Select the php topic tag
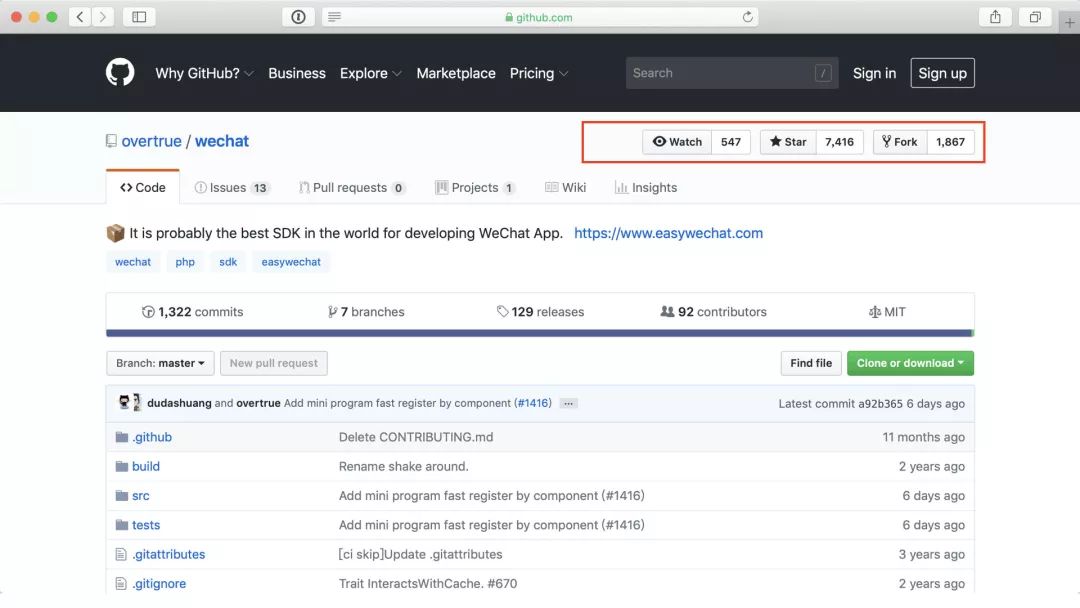The height and width of the screenshot is (608, 1080). click(x=185, y=262)
